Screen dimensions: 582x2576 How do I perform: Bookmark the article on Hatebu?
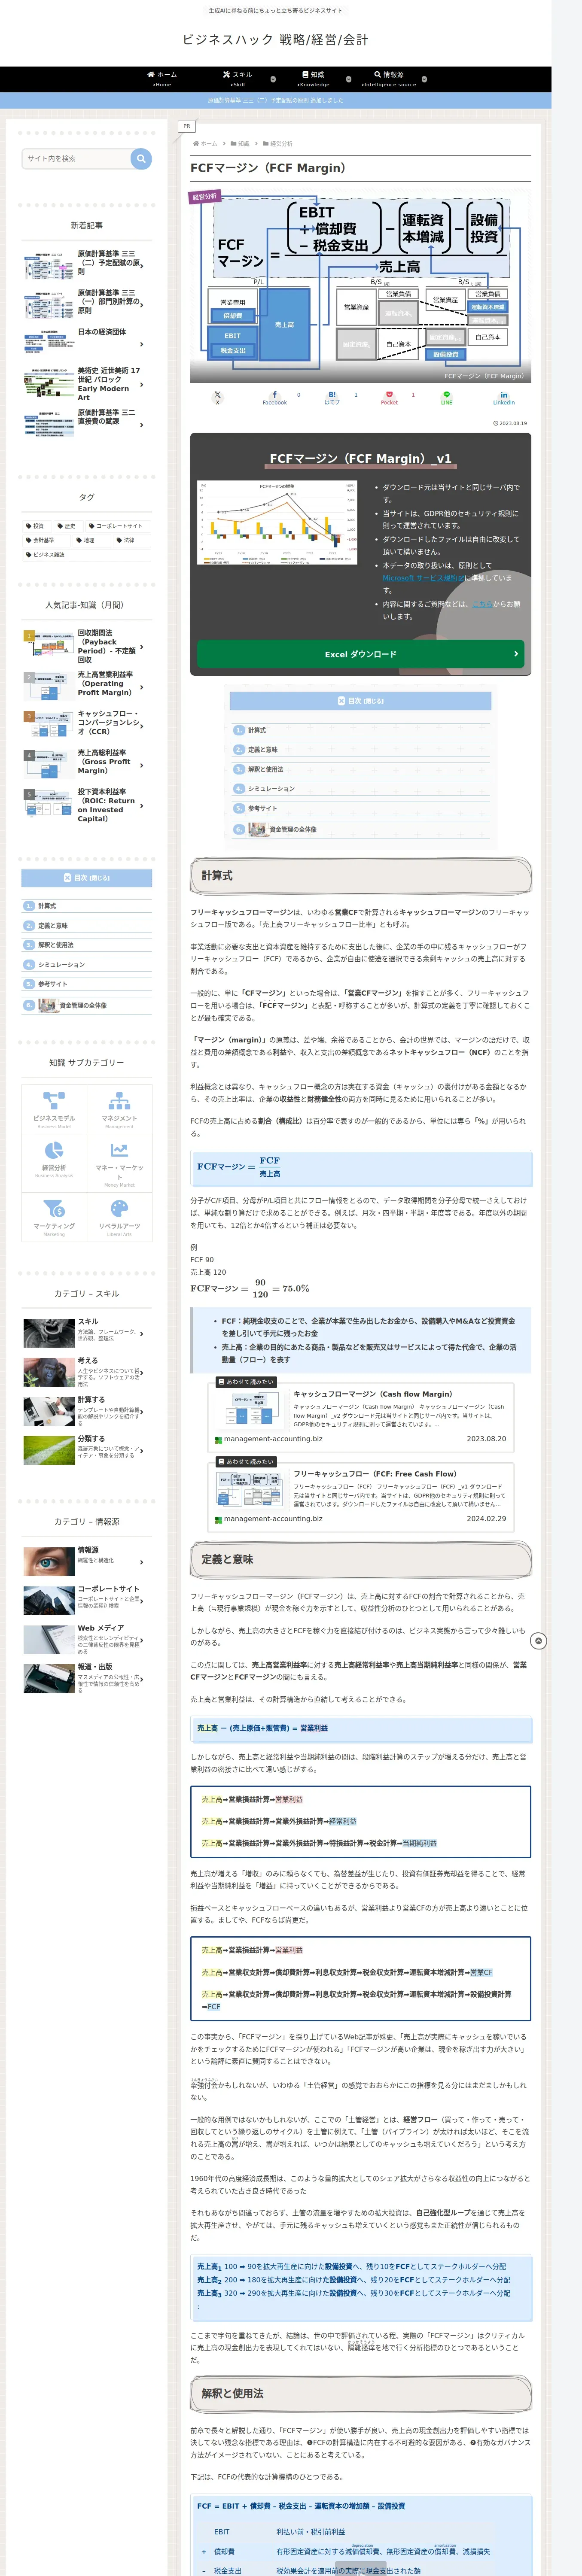(x=332, y=398)
